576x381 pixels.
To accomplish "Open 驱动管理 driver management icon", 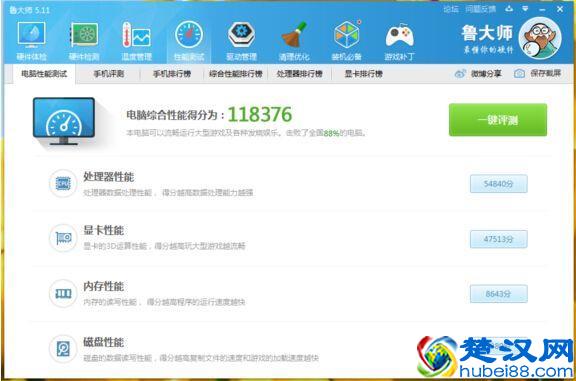I will [x=241, y=35].
